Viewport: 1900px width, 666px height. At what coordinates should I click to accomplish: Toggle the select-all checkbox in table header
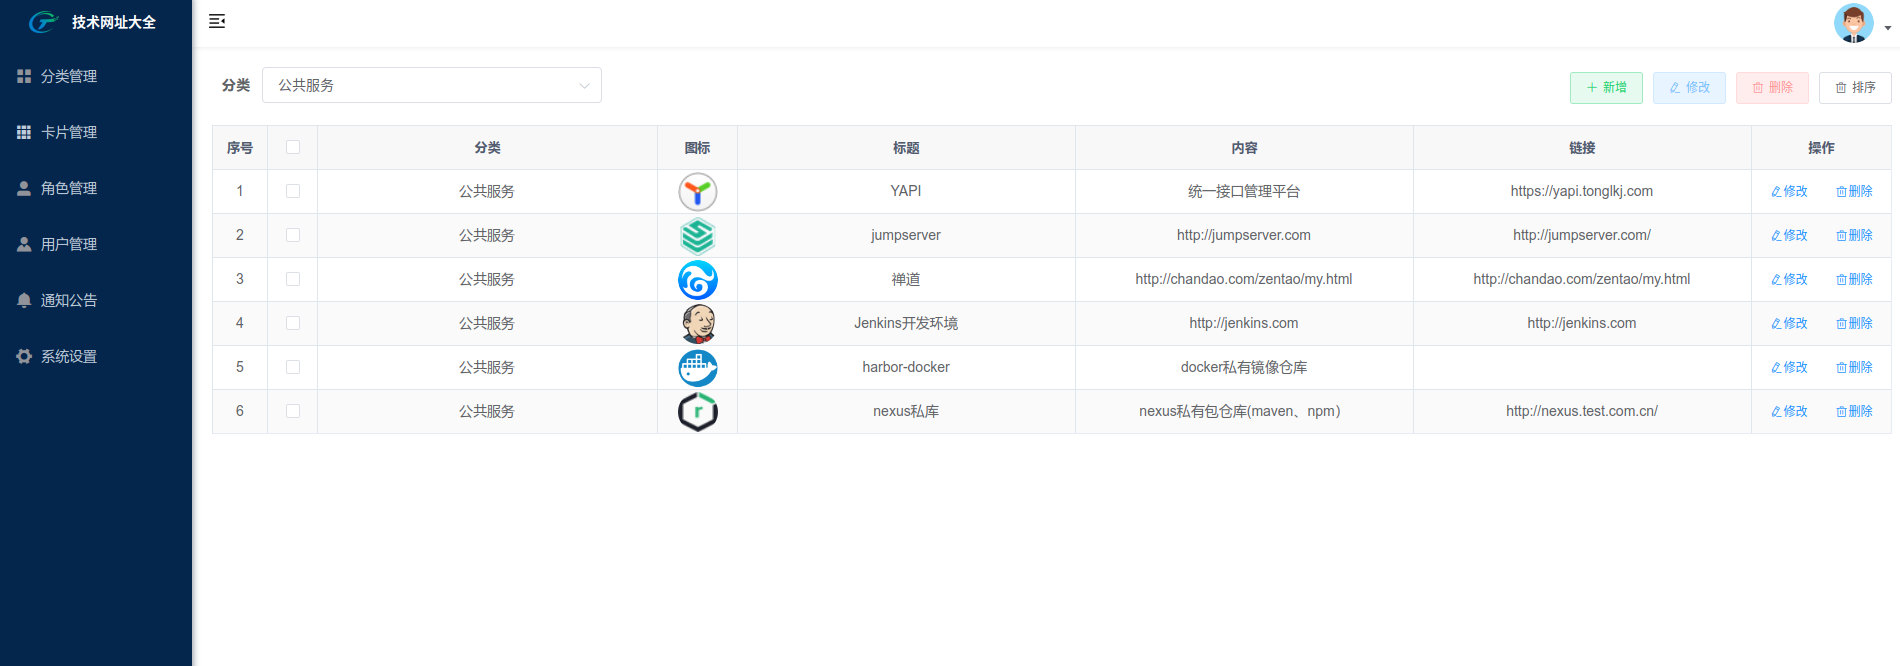click(x=293, y=147)
